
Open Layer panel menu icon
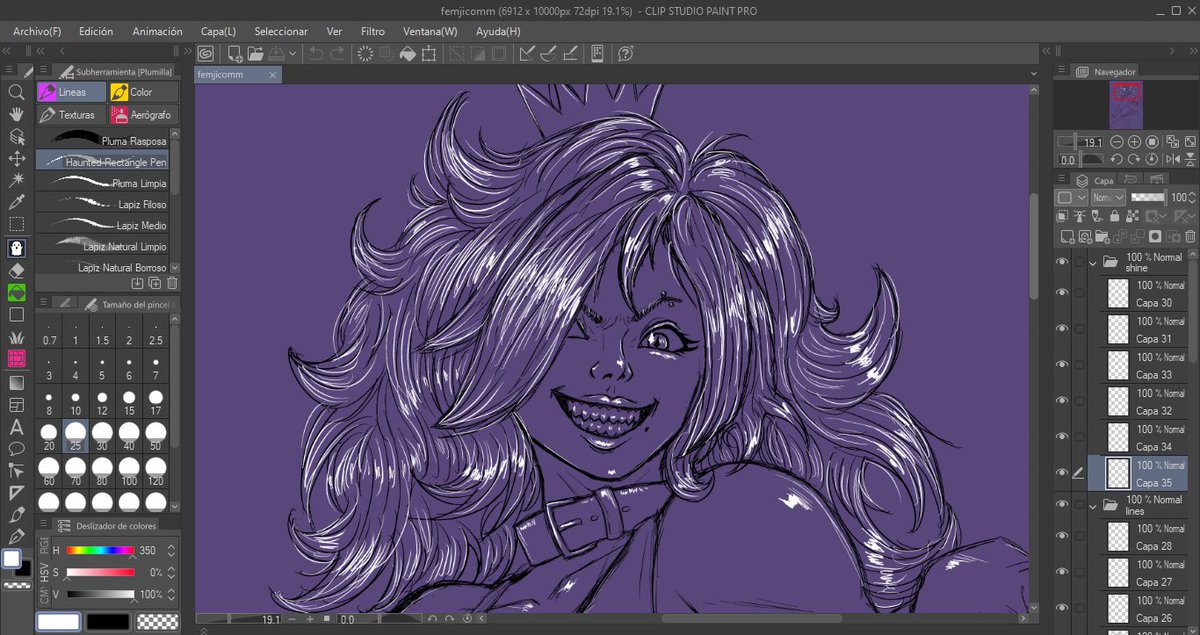[x=1063, y=181]
